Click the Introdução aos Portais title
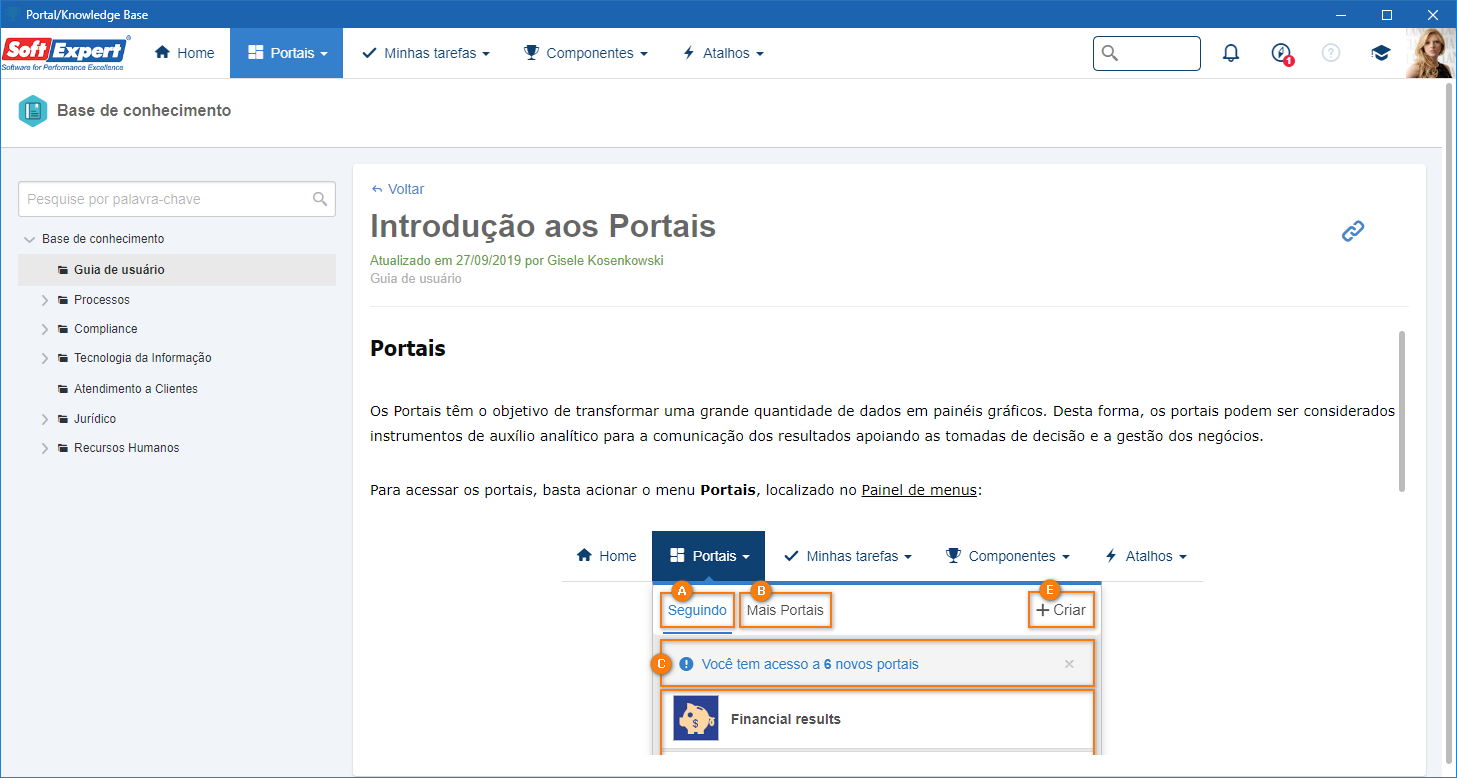The height and width of the screenshot is (778, 1457). [x=543, y=226]
